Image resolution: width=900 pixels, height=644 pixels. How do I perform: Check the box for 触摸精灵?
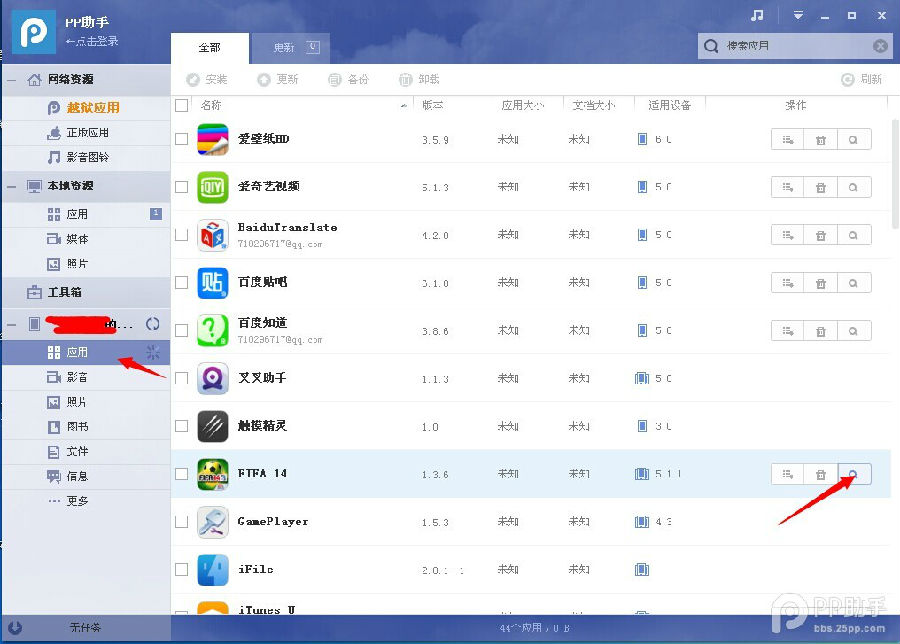point(181,426)
